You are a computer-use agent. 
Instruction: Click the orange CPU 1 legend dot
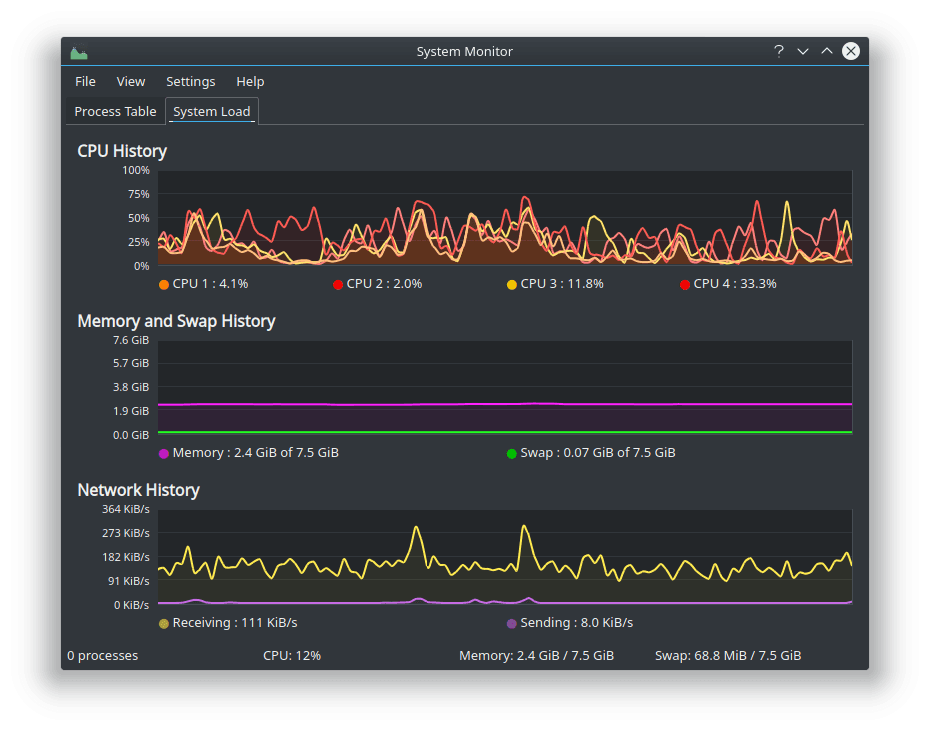[x=164, y=284]
